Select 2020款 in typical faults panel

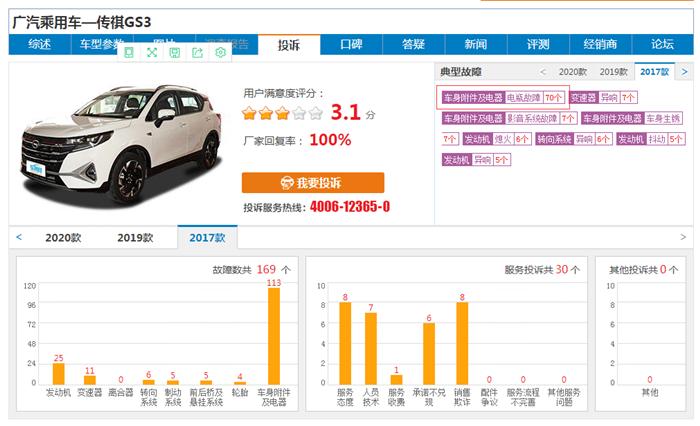pyautogui.click(x=572, y=72)
